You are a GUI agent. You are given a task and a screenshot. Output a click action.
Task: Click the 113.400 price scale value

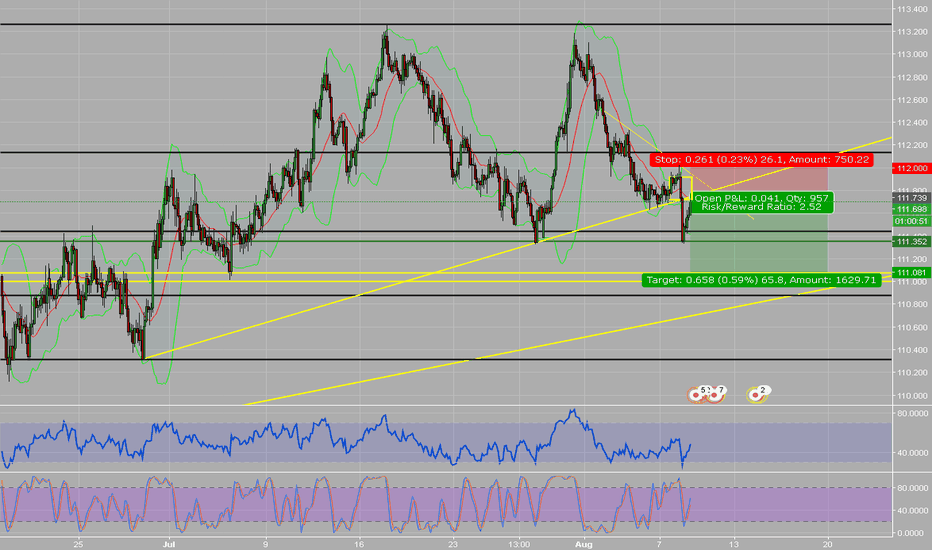click(x=912, y=9)
